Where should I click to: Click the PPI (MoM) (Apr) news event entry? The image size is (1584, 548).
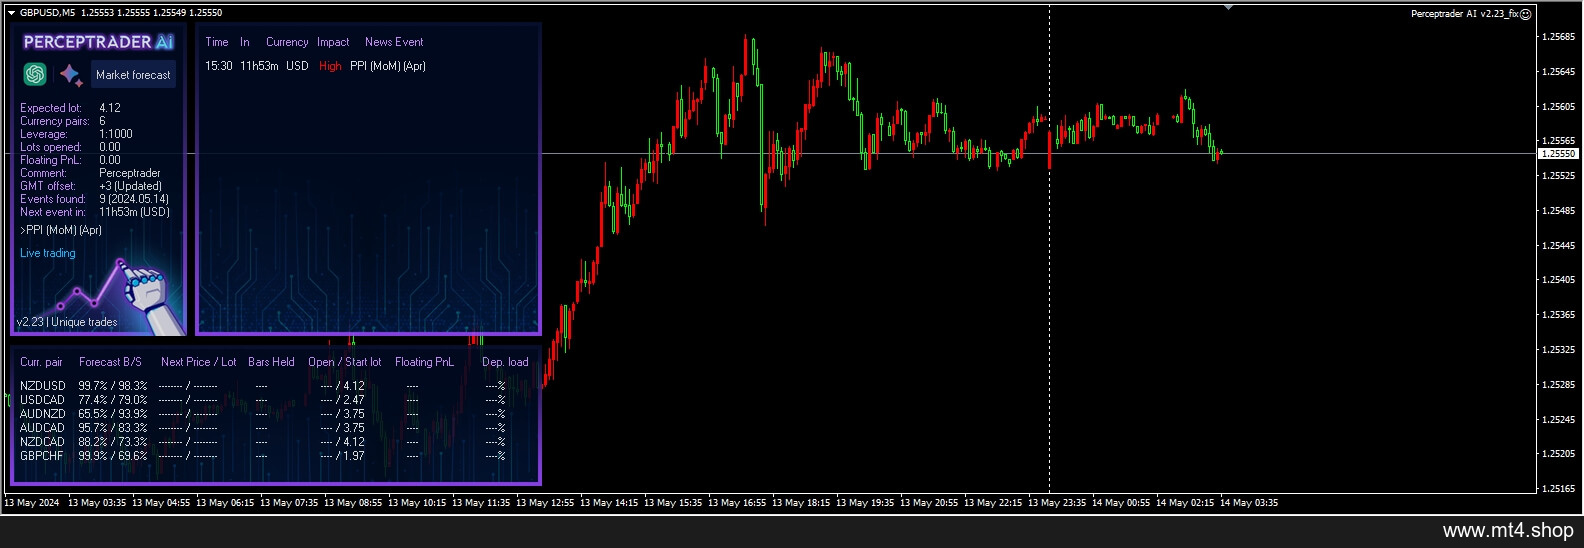pyautogui.click(x=388, y=66)
